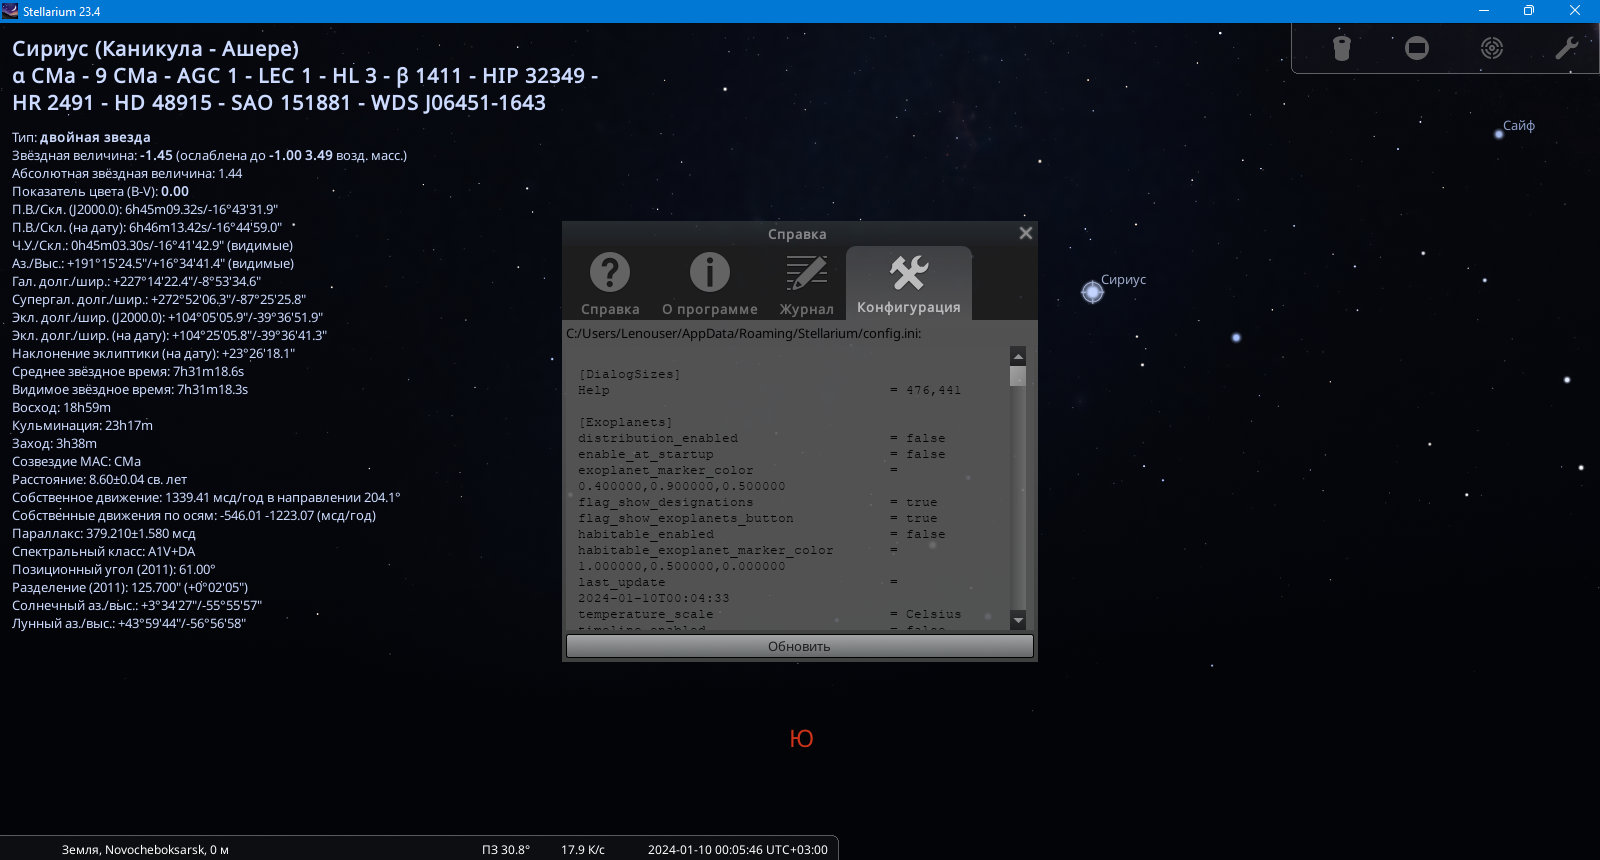Click the Расстояние: 8.60±0.04 св. лет line
Image resolution: width=1600 pixels, height=860 pixels.
point(99,479)
